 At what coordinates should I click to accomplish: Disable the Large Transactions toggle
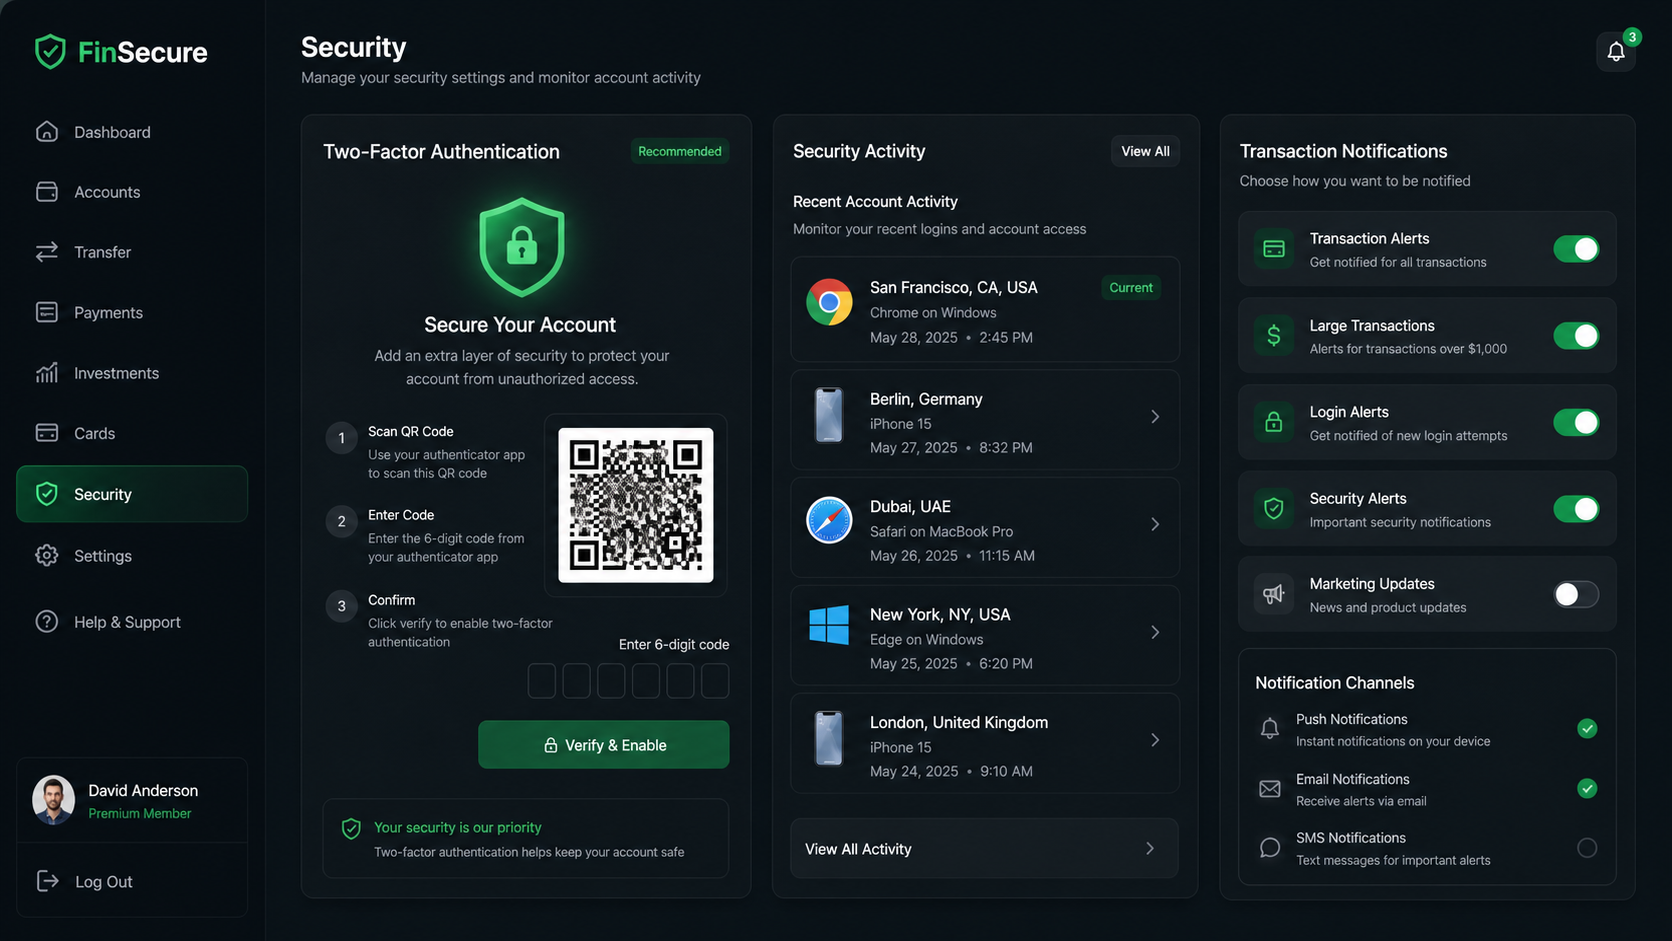pyautogui.click(x=1576, y=336)
